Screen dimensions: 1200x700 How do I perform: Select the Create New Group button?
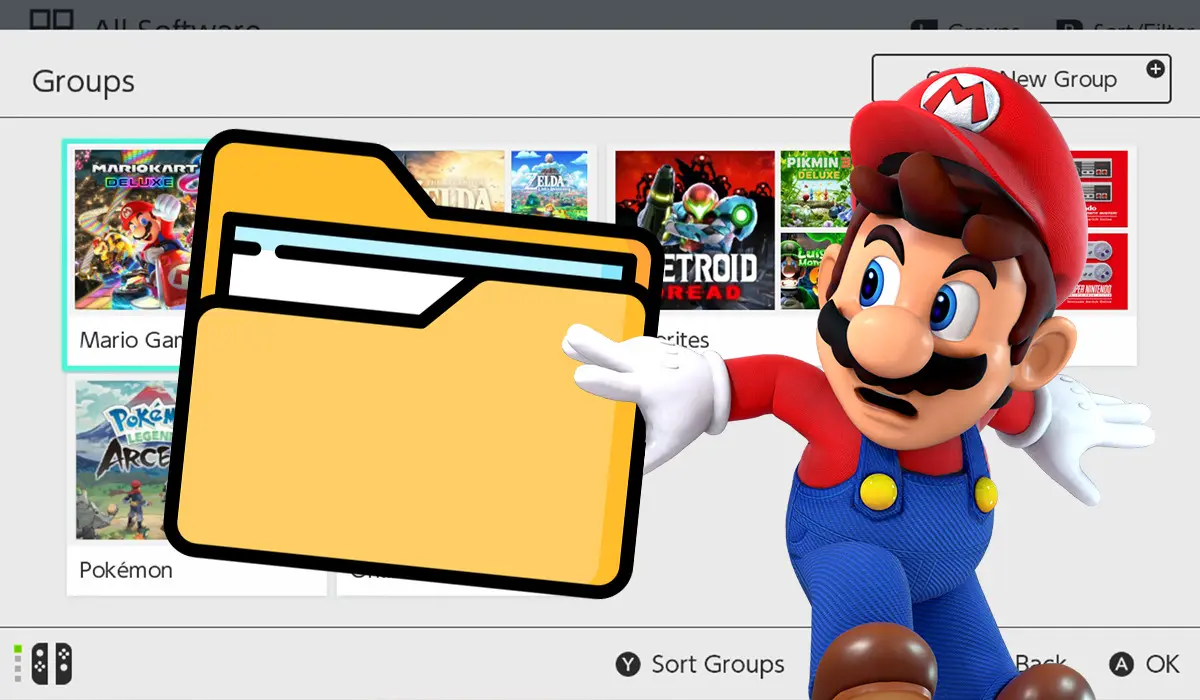(x=1021, y=79)
